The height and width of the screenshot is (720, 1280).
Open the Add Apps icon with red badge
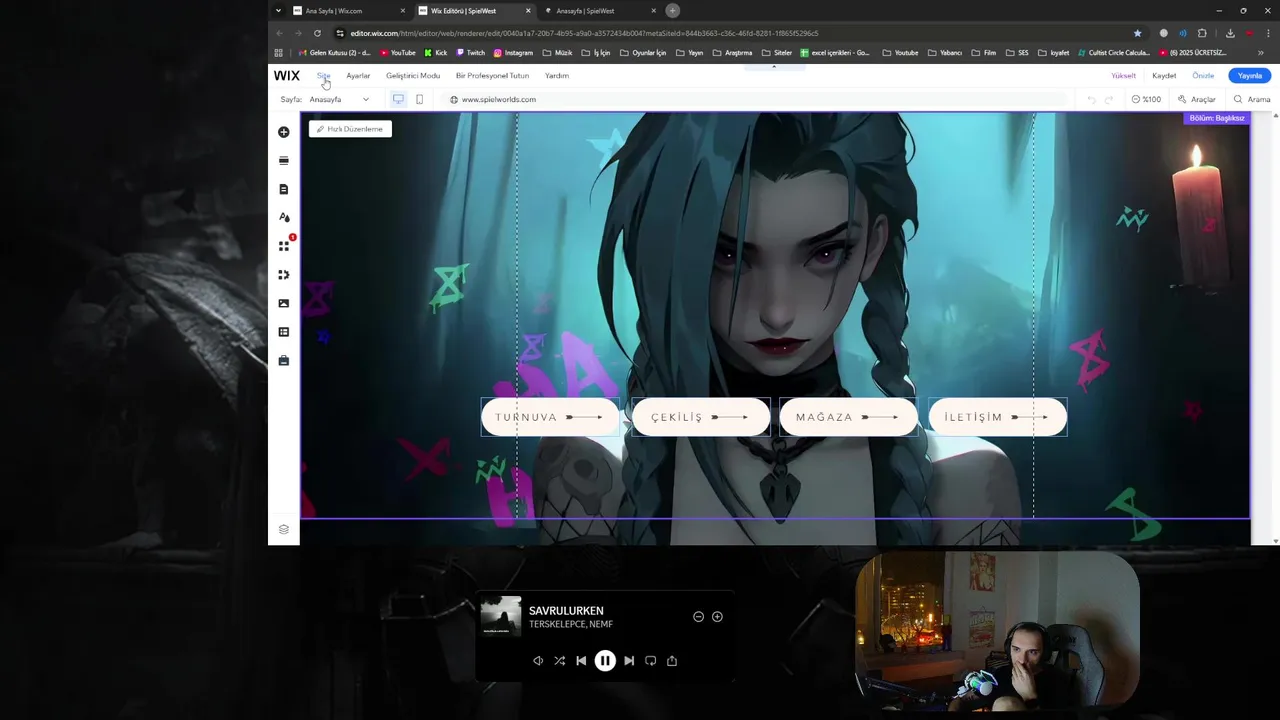(284, 246)
